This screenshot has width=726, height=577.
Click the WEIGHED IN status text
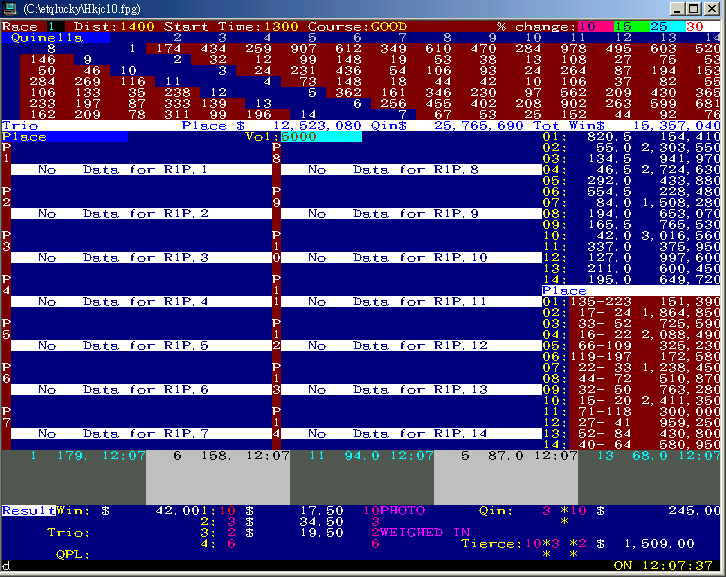point(406,532)
